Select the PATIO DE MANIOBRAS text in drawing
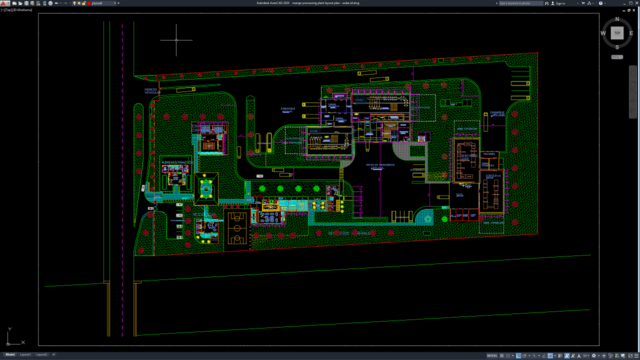Image resolution: width=640 pixels, height=360 pixels. point(380,165)
